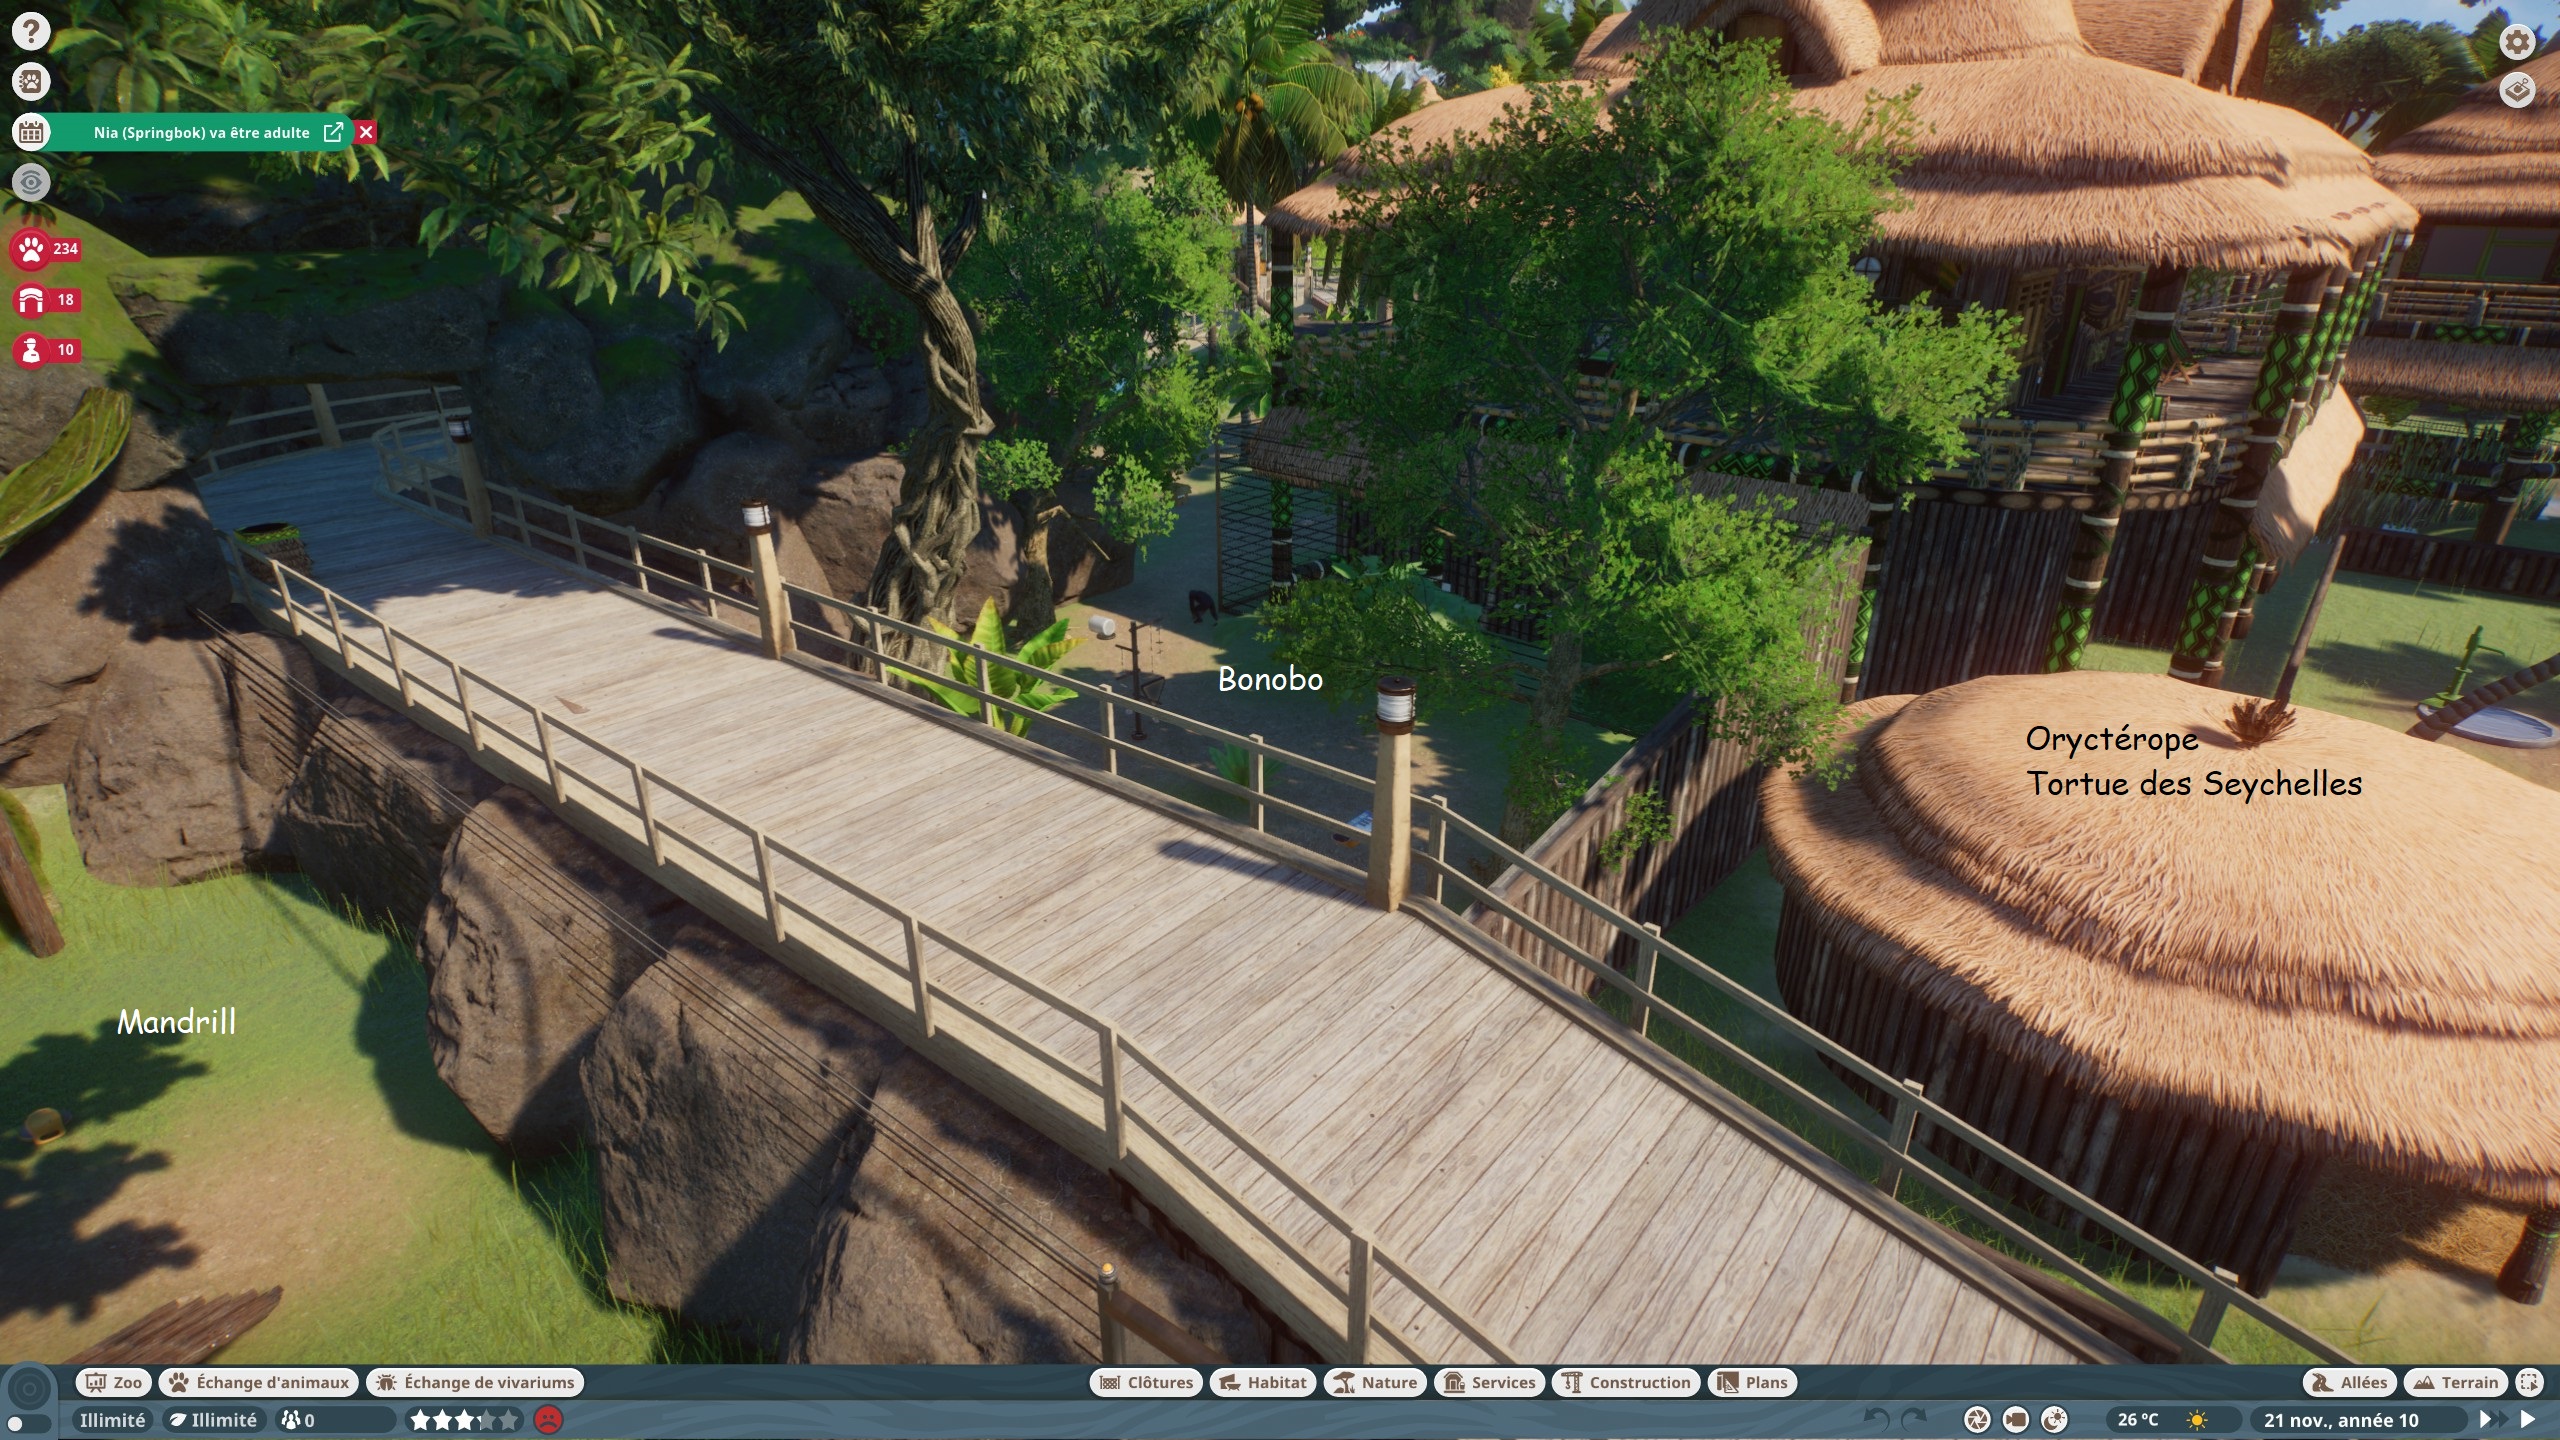Screen dimensions: 2560x1440
Task: Click the sunny weather sun icon
Action: tap(2197, 1420)
